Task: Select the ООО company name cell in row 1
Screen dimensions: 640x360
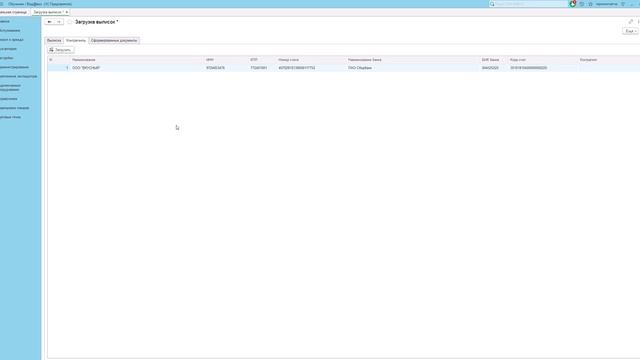Action: pos(86,68)
